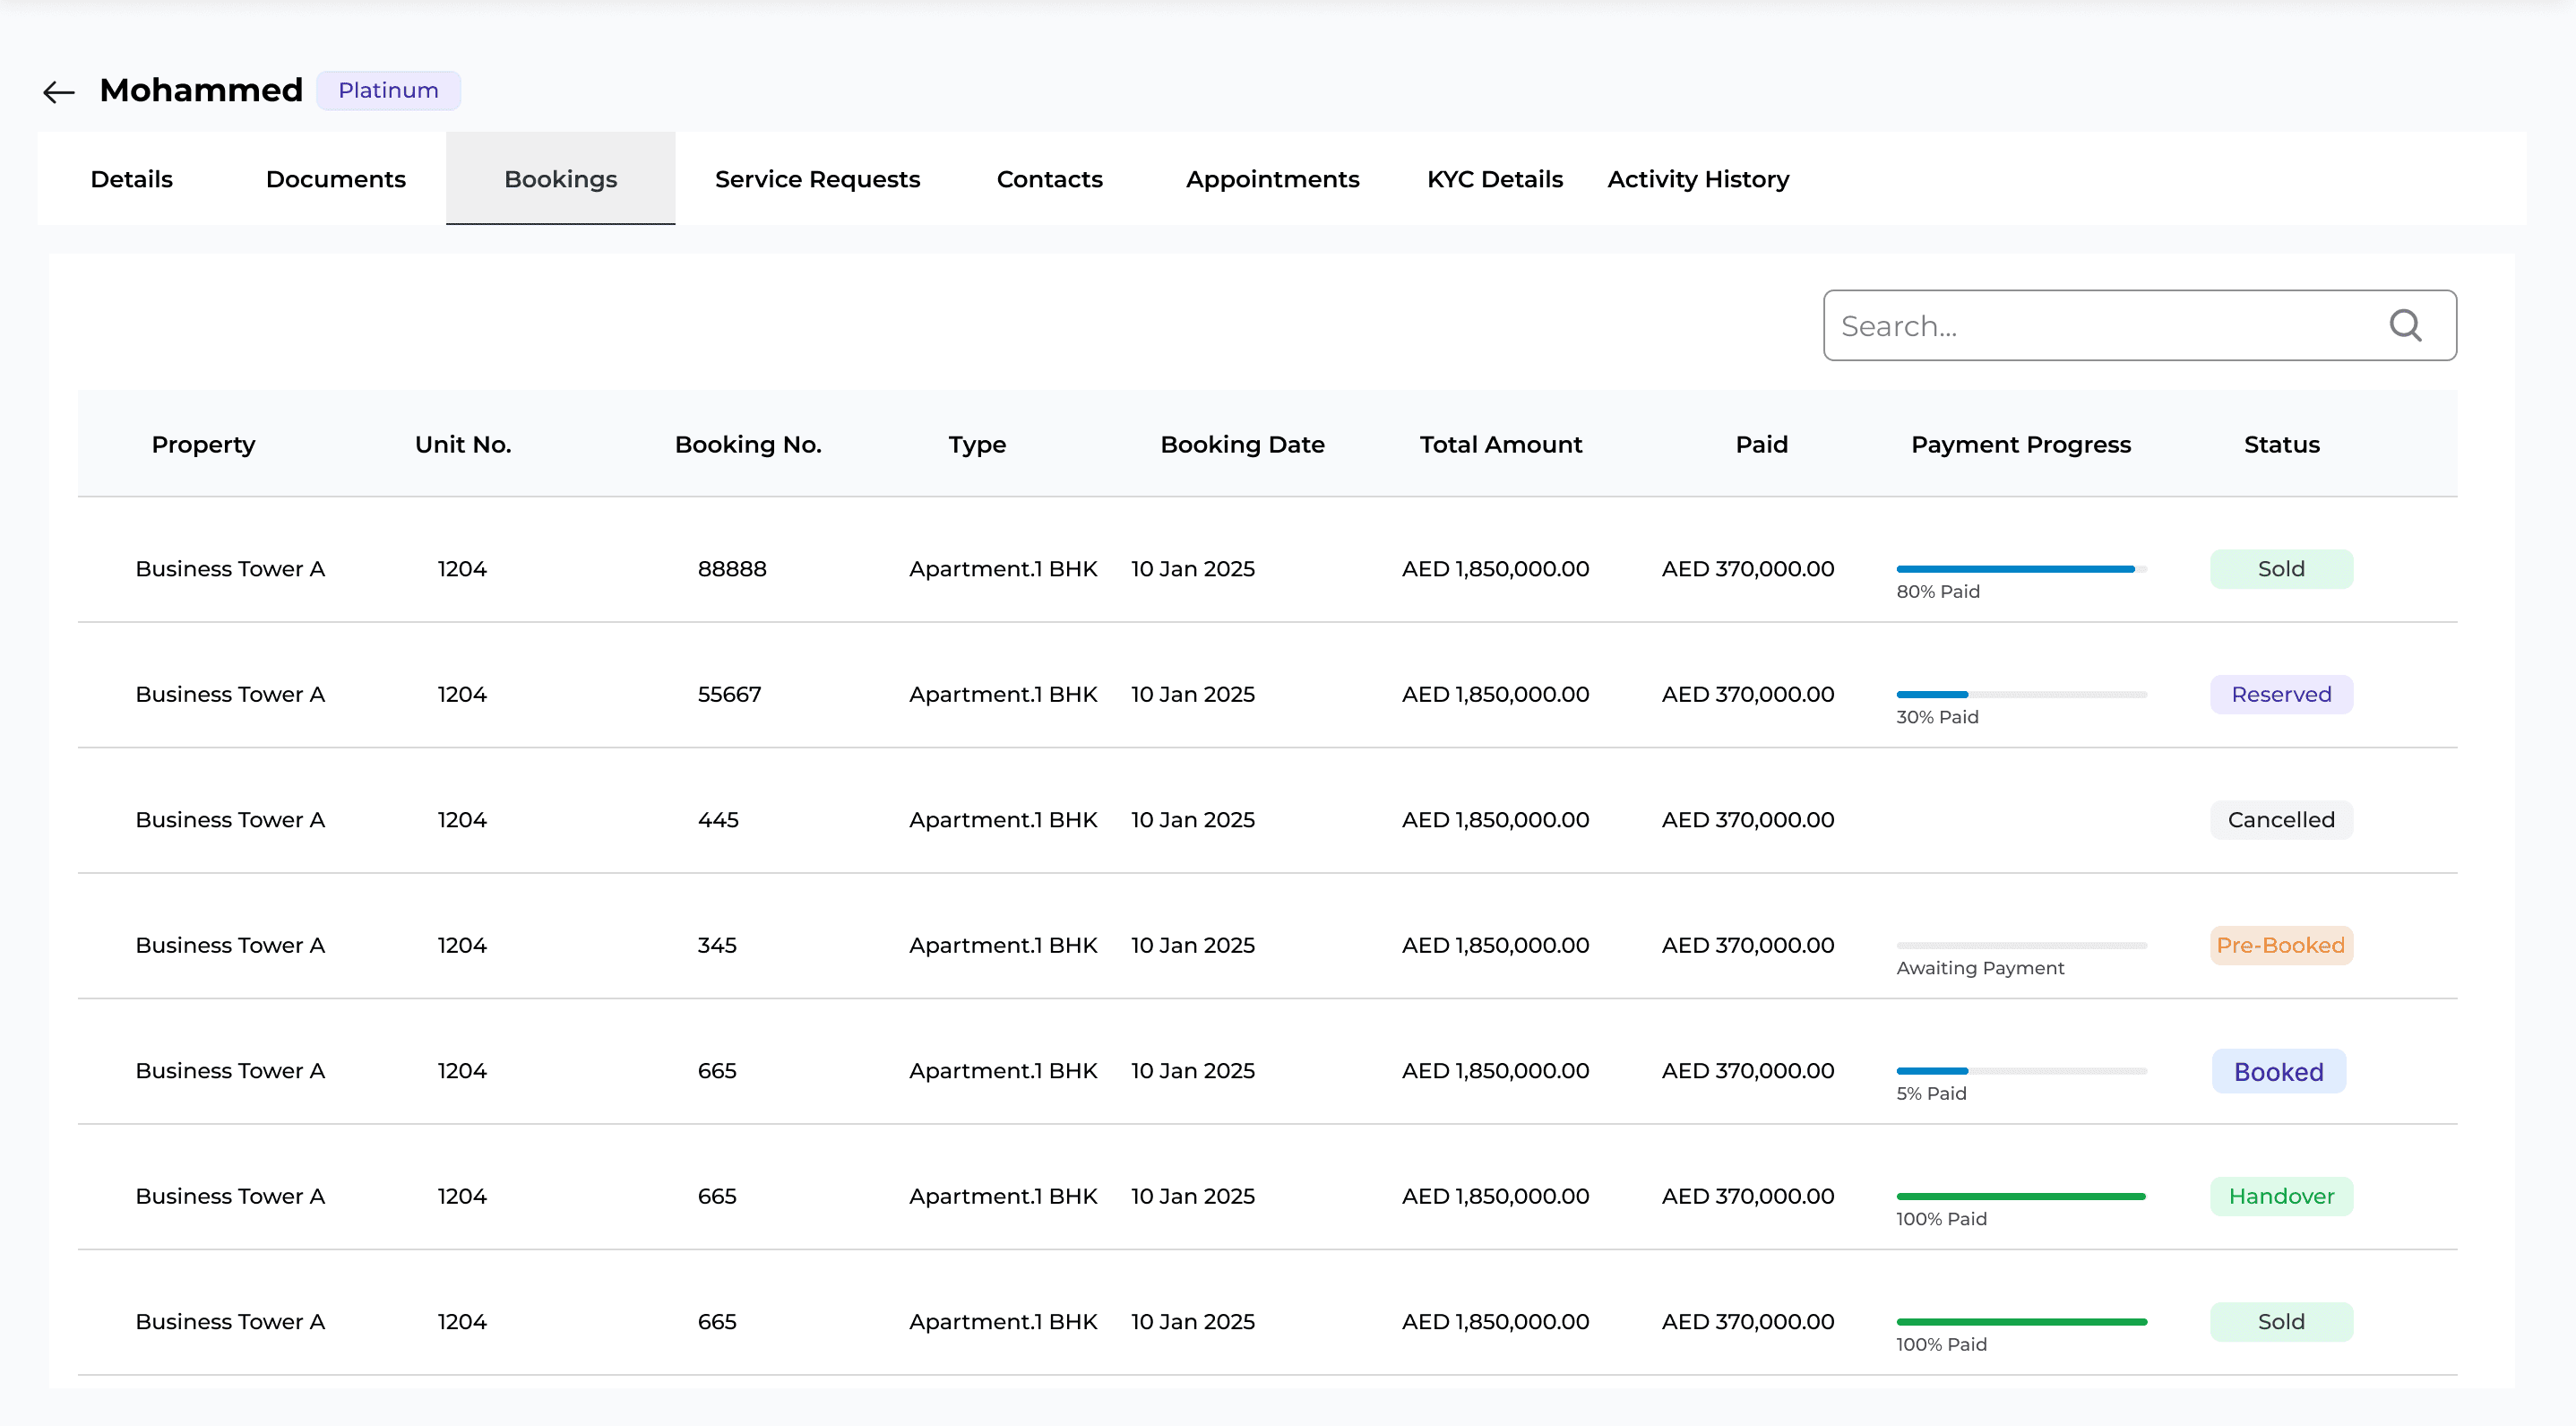The width and height of the screenshot is (2576, 1426).
Task: Click the Booked status badge
Action: 2279,1071
